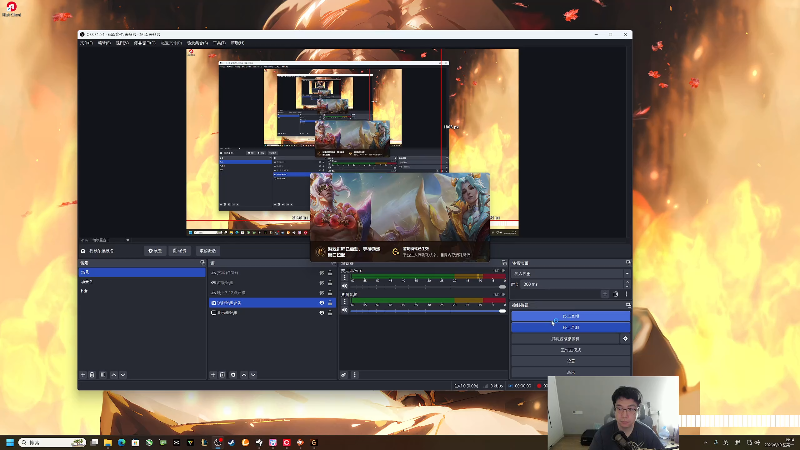Remove the selected source with trash icon
Viewport: 800px width, 450px height.
[x=222, y=374]
